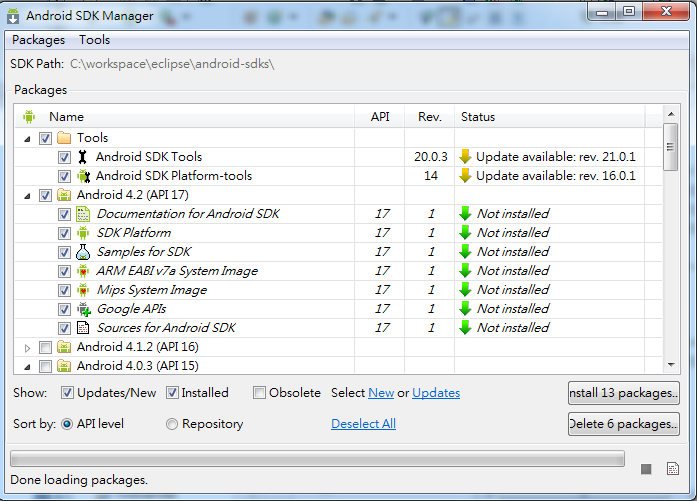Screen dimensions: 697x501
Task: Click the green download arrow for Documentation row
Action: click(465, 214)
